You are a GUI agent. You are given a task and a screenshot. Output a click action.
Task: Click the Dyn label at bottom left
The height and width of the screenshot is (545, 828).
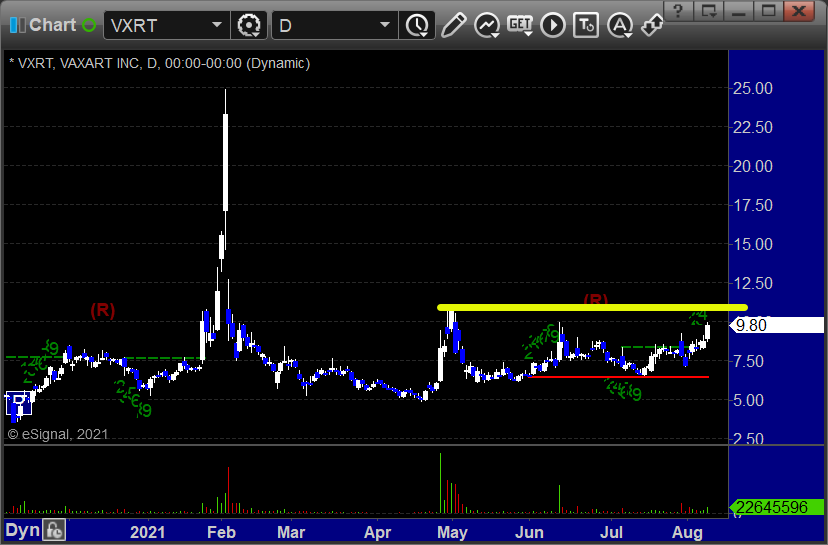click(23, 530)
